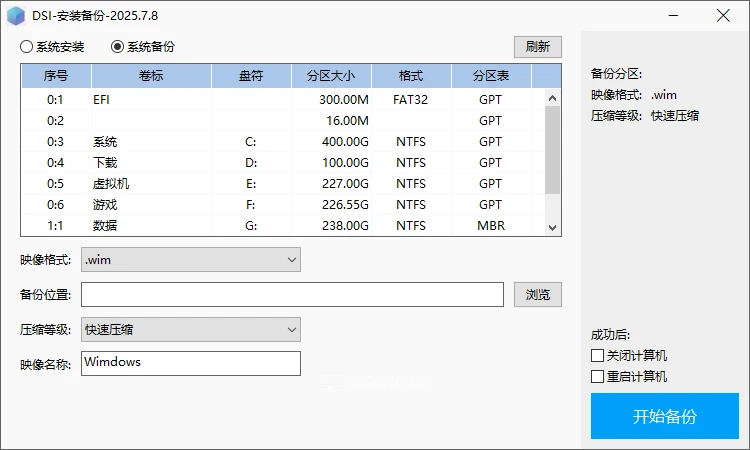Click the FAT32 format cell

pyautogui.click(x=410, y=99)
